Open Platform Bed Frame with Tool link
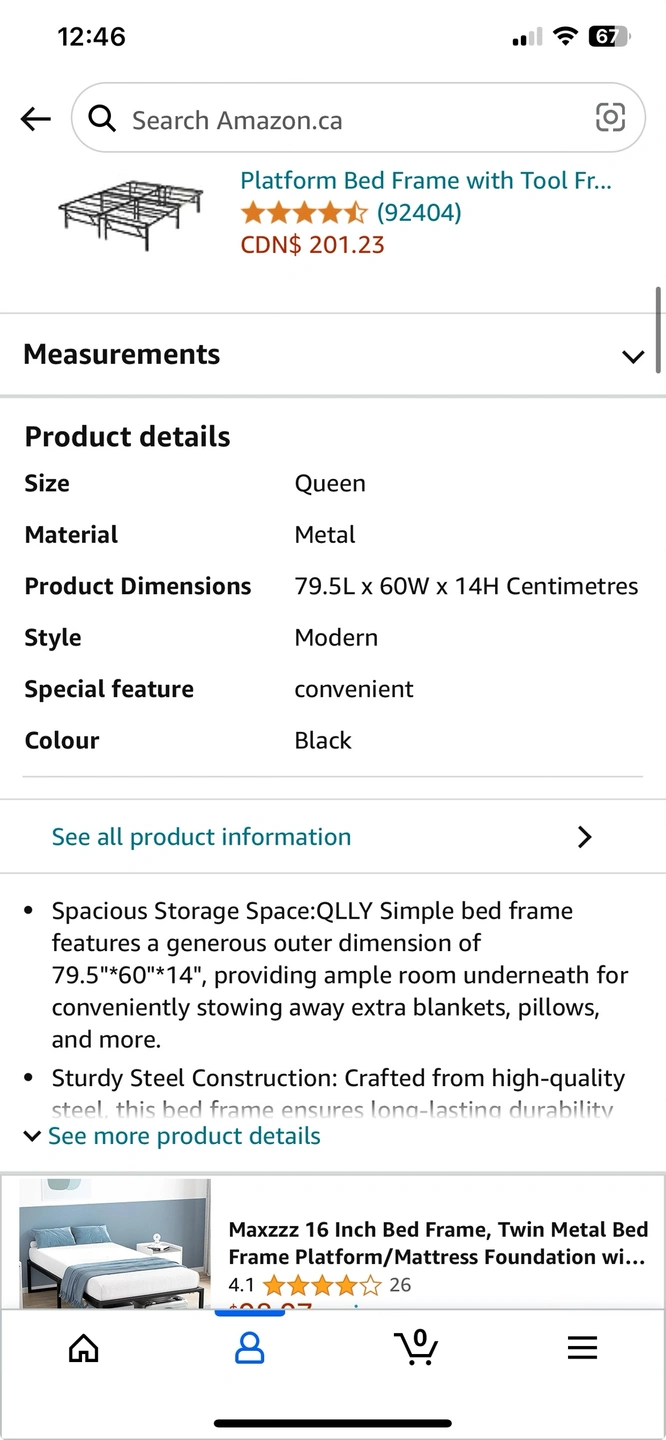This screenshot has height=1440, width=666. pos(425,181)
